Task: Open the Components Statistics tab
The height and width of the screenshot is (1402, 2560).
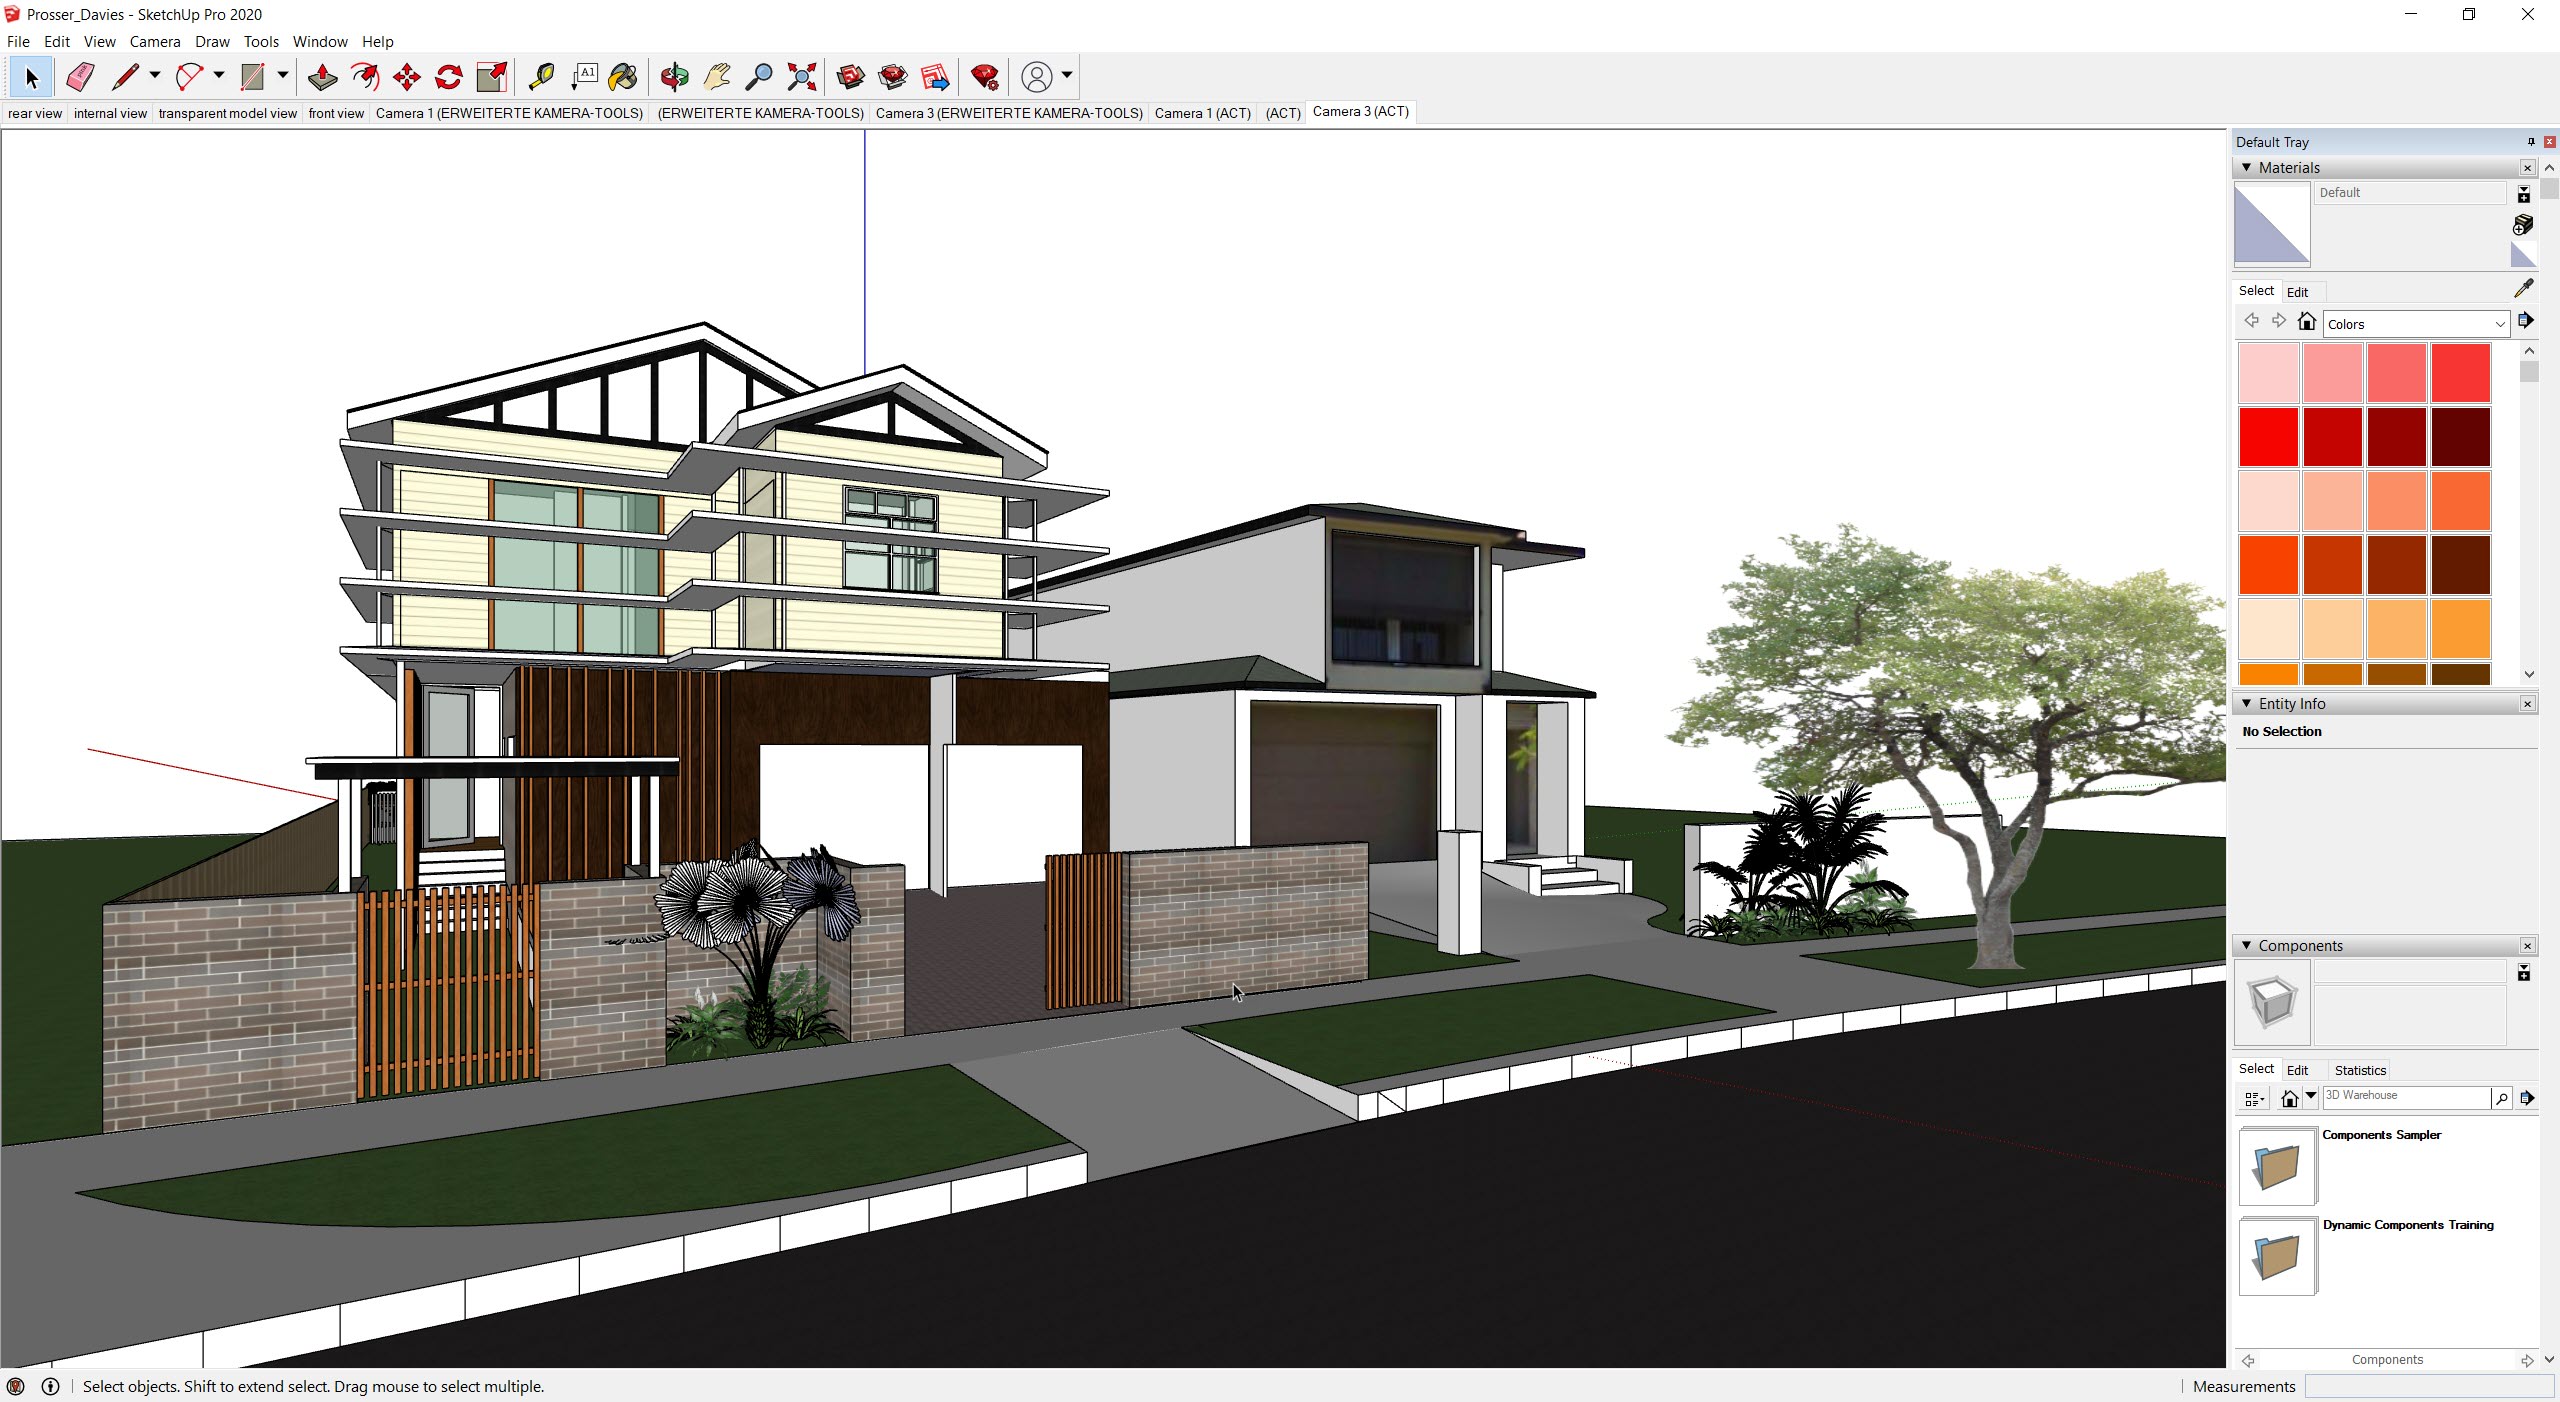Action: pyautogui.click(x=2360, y=1070)
